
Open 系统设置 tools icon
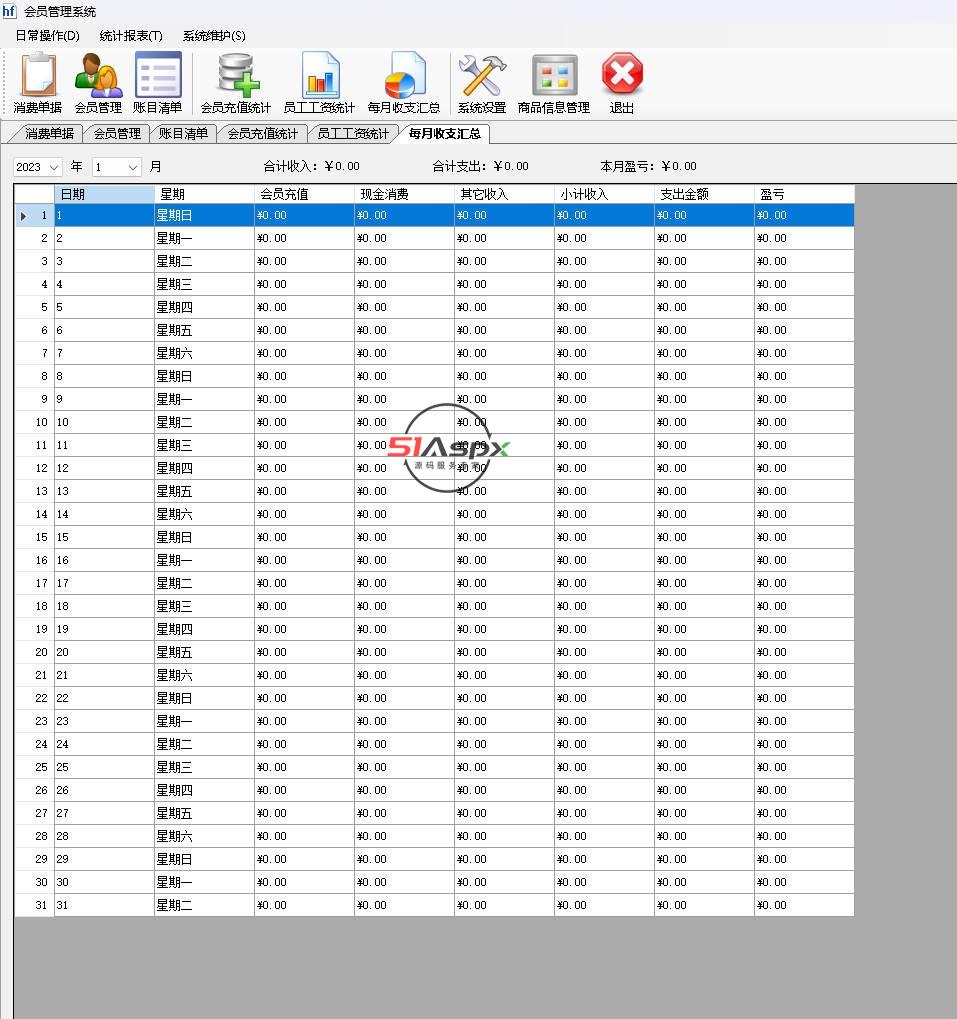(481, 83)
